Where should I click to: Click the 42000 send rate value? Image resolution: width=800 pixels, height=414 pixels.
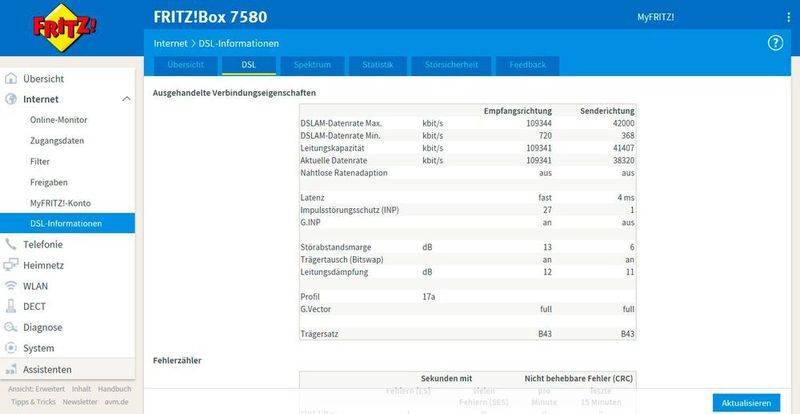click(624, 123)
